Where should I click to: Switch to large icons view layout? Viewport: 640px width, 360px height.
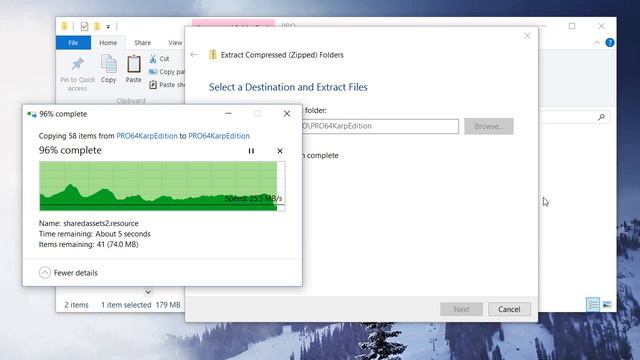tap(607, 304)
